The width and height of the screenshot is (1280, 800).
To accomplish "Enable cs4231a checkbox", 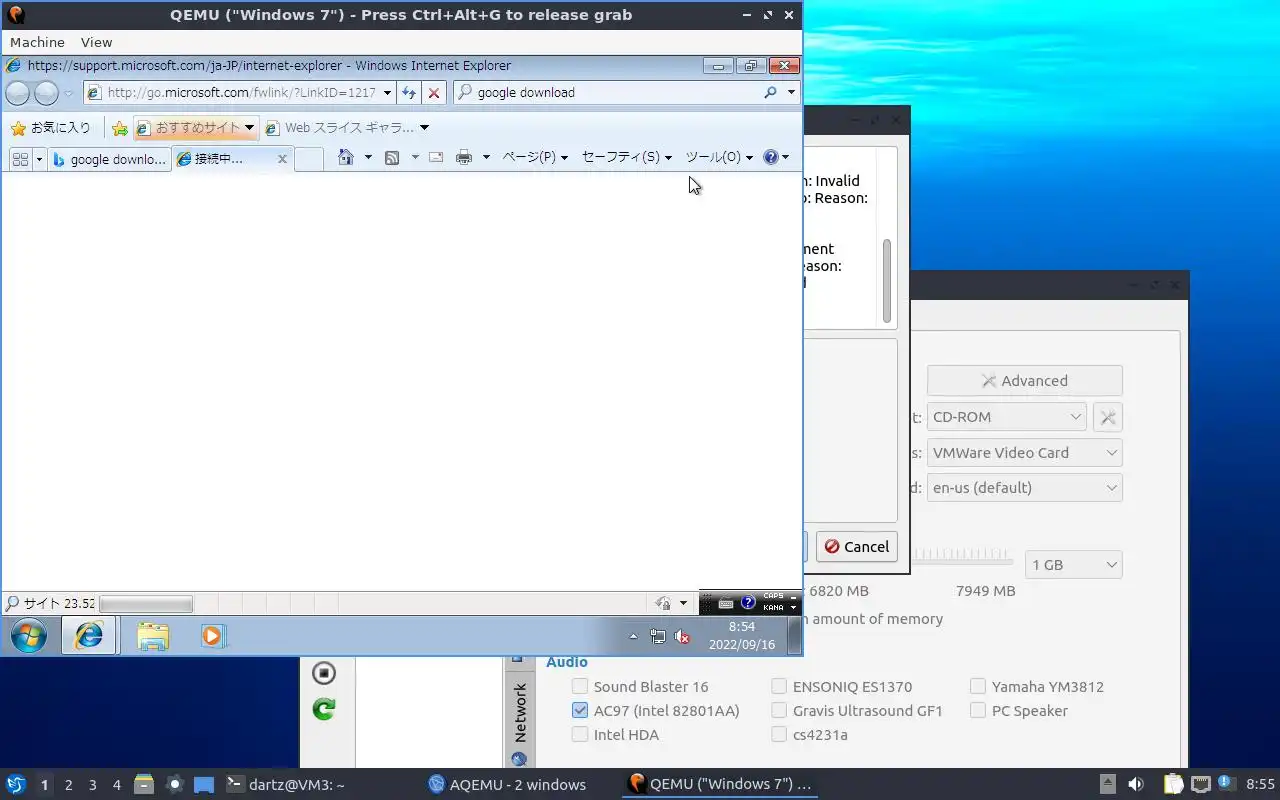I will pyautogui.click(x=779, y=735).
